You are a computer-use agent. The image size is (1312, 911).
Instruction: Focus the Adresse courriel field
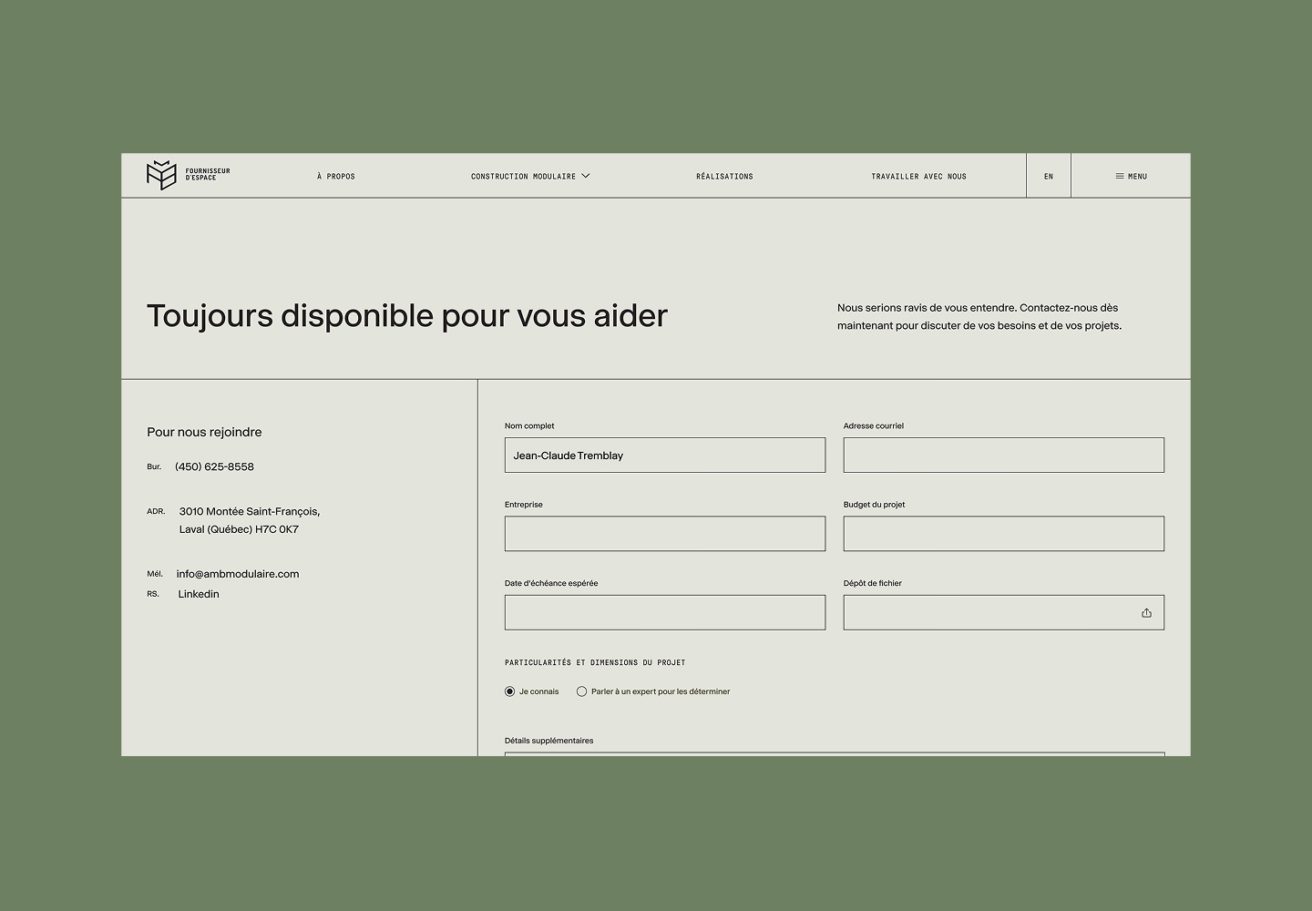1003,455
